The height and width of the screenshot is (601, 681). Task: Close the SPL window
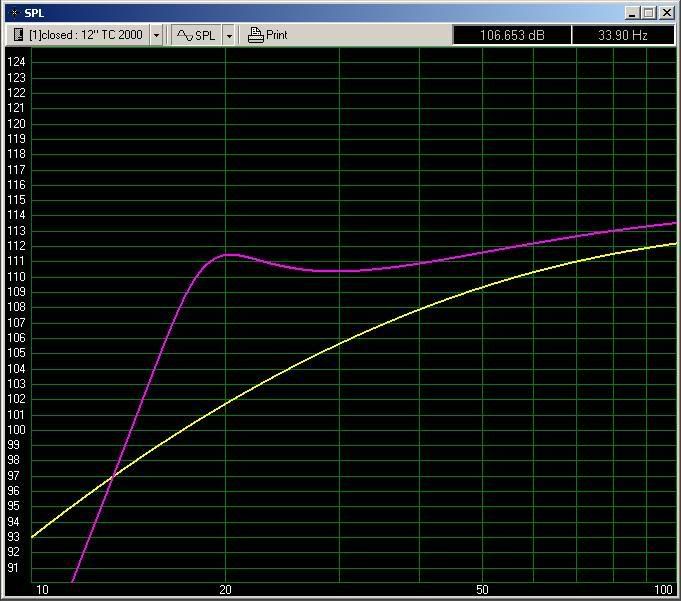coord(666,13)
